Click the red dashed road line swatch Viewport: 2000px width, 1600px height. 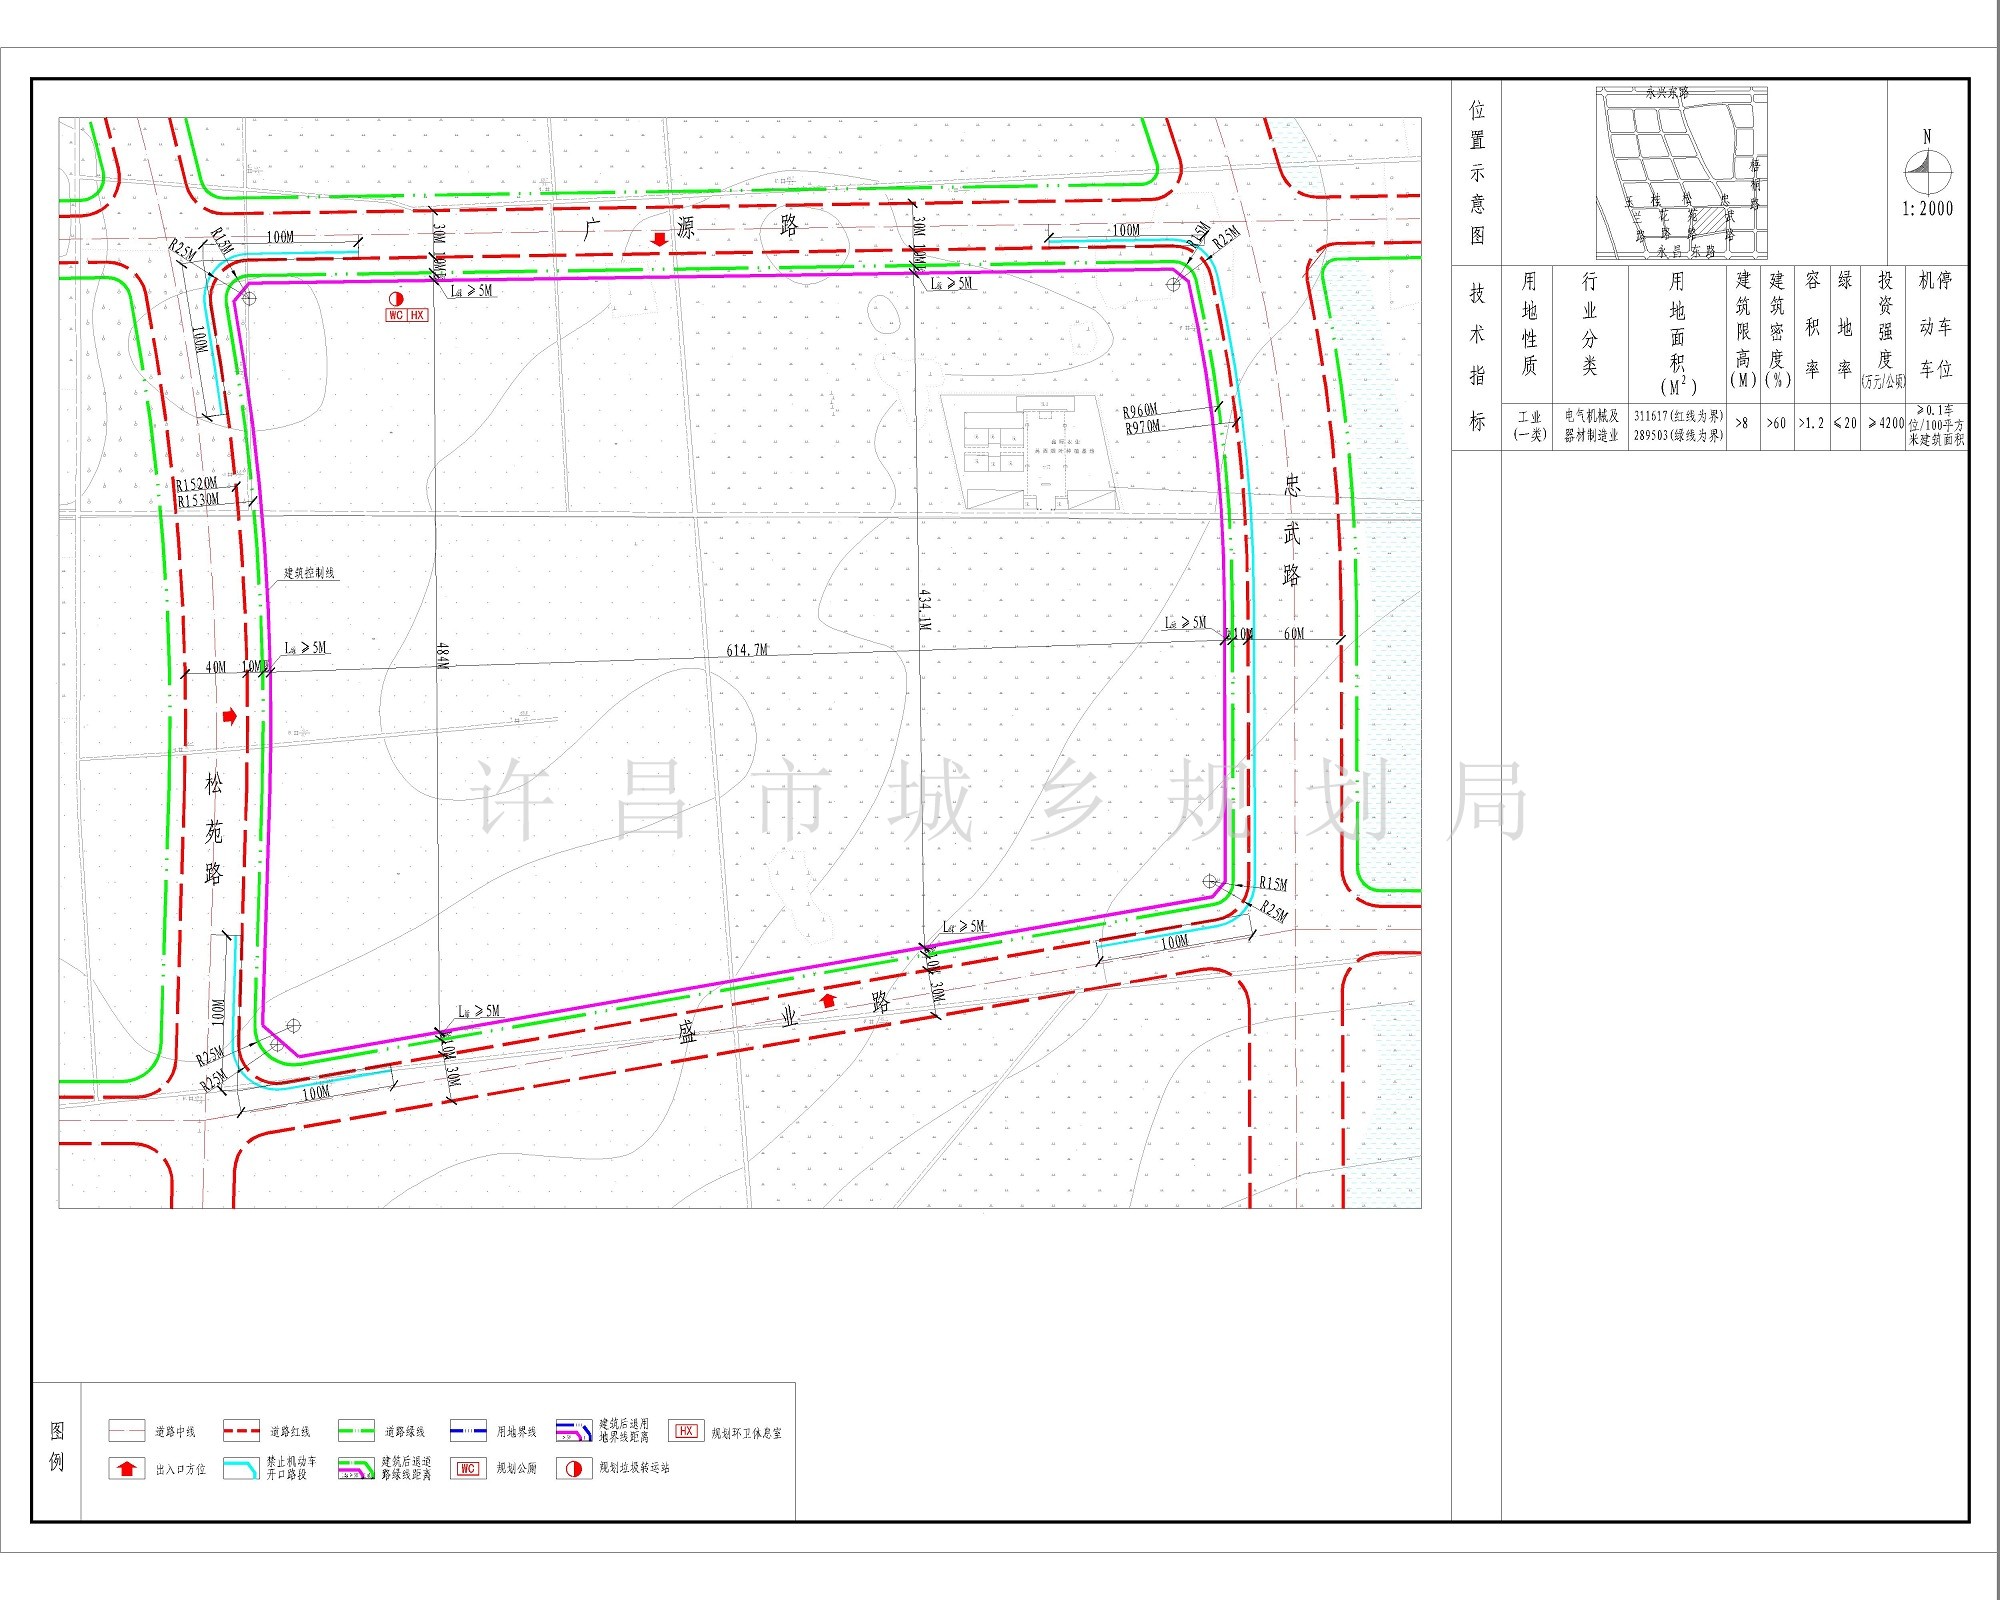(241, 1431)
